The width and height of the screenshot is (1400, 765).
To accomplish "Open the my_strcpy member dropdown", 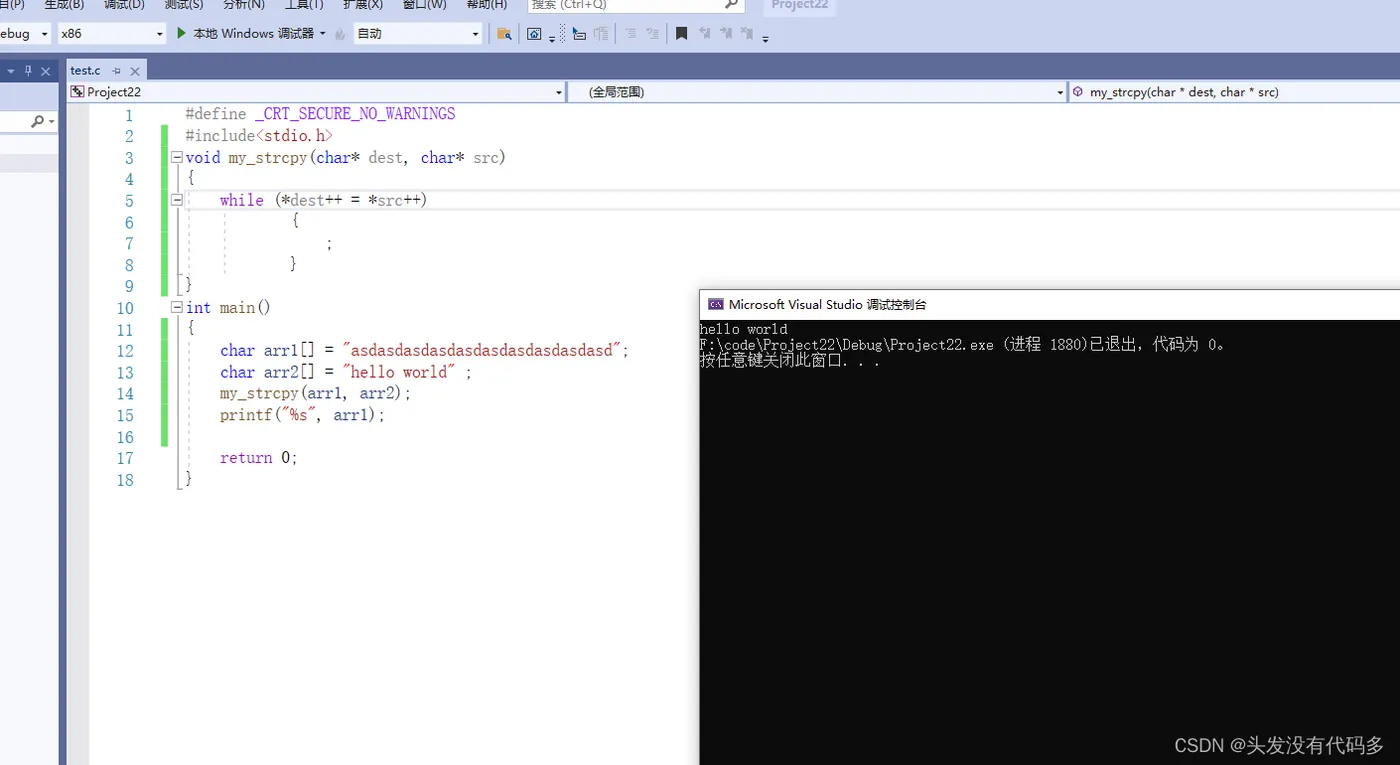I will [1234, 92].
